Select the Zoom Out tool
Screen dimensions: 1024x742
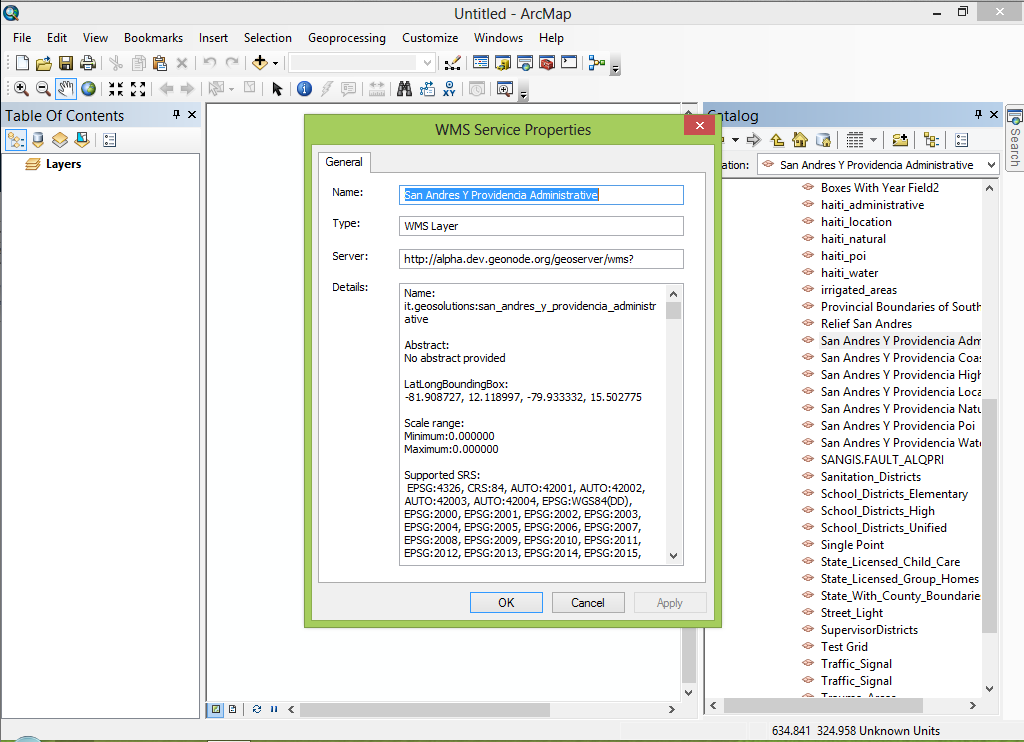(43, 89)
